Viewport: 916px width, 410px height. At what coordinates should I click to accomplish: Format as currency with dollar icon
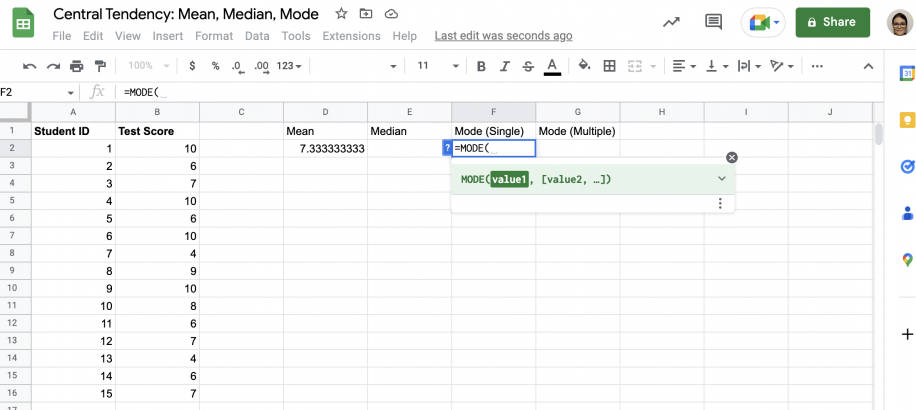point(192,66)
